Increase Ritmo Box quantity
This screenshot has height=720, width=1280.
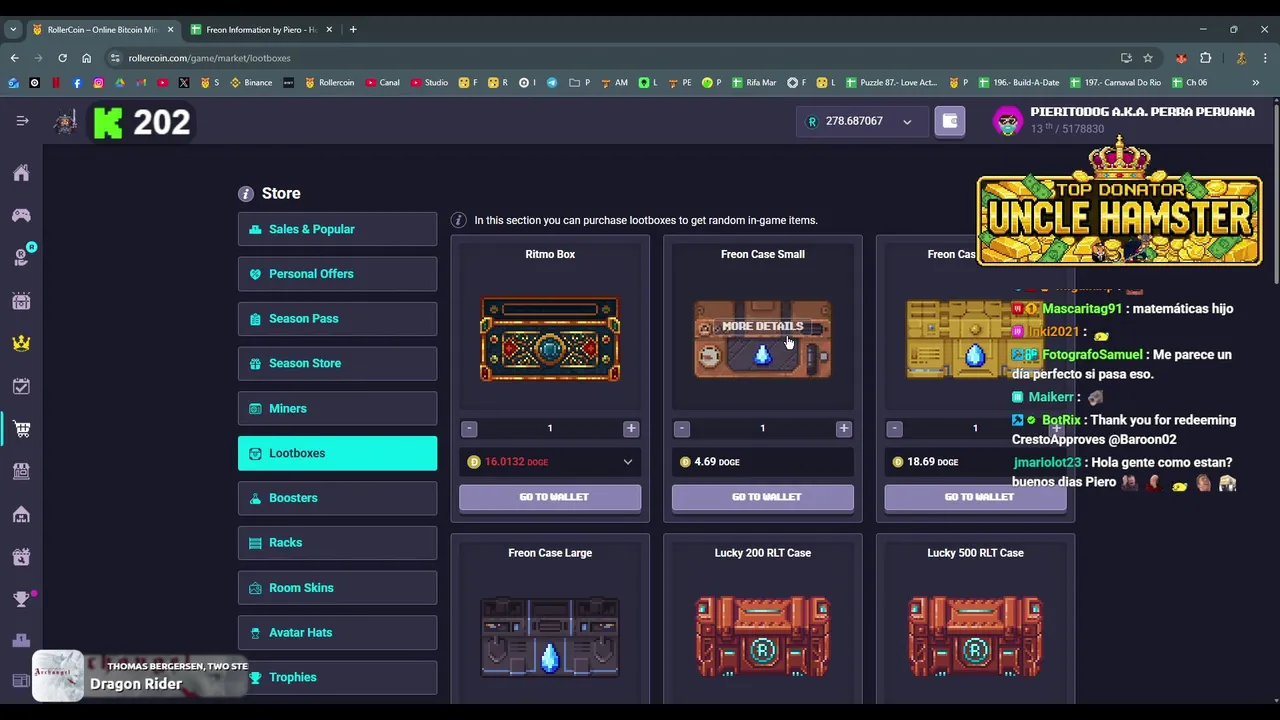point(631,429)
